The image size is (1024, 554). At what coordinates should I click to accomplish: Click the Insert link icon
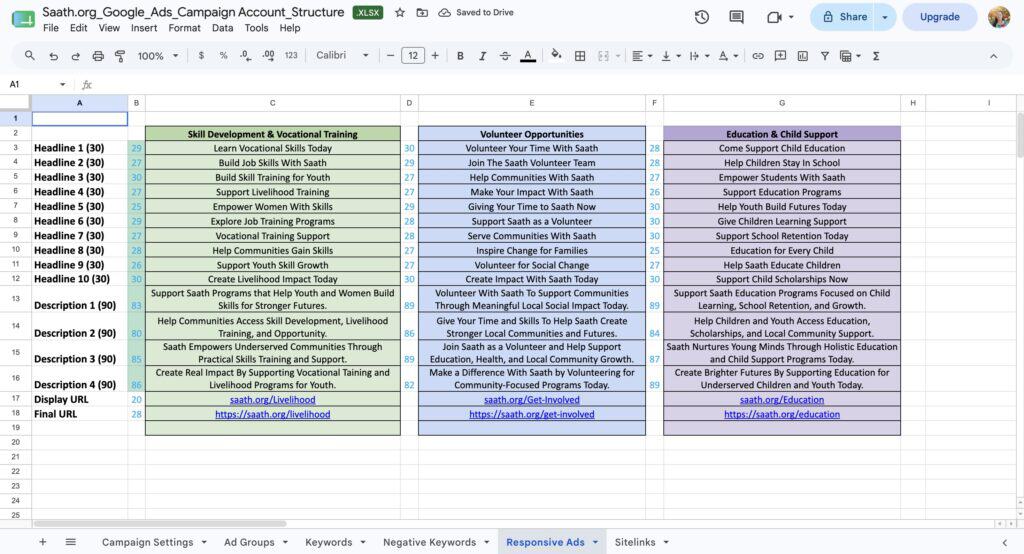(758, 56)
